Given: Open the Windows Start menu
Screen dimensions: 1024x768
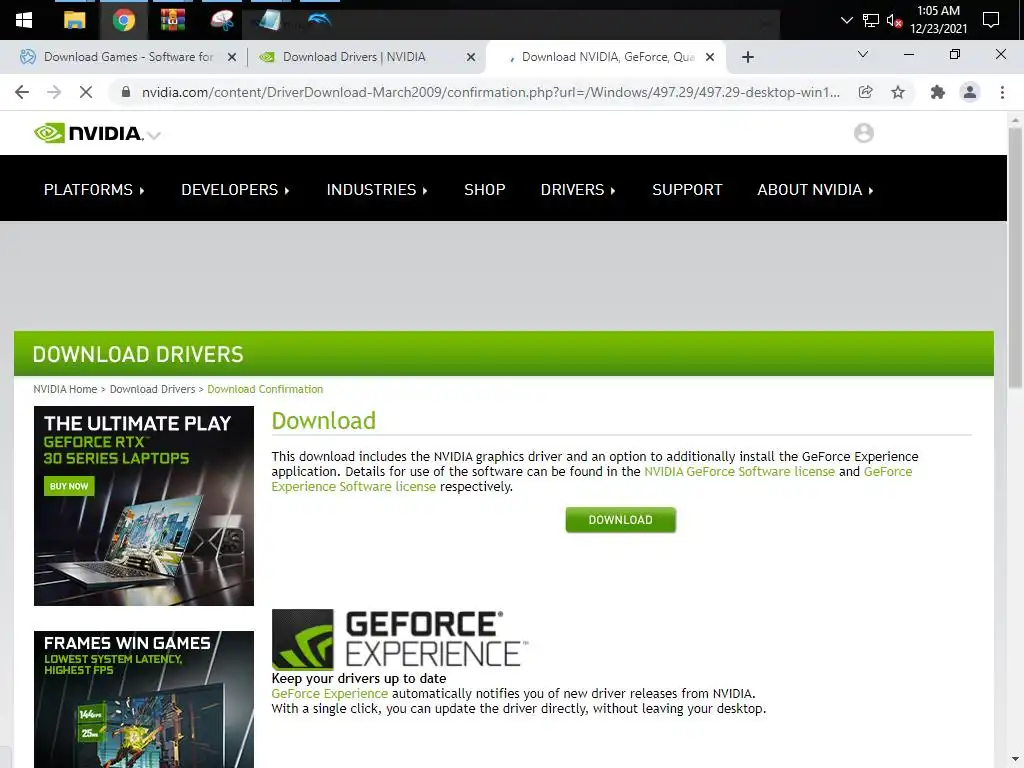Looking at the screenshot, I should click(24, 20).
